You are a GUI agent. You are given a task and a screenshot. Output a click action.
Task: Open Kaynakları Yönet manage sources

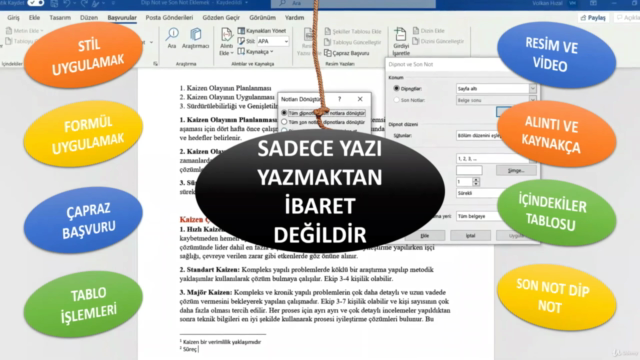tap(262, 31)
